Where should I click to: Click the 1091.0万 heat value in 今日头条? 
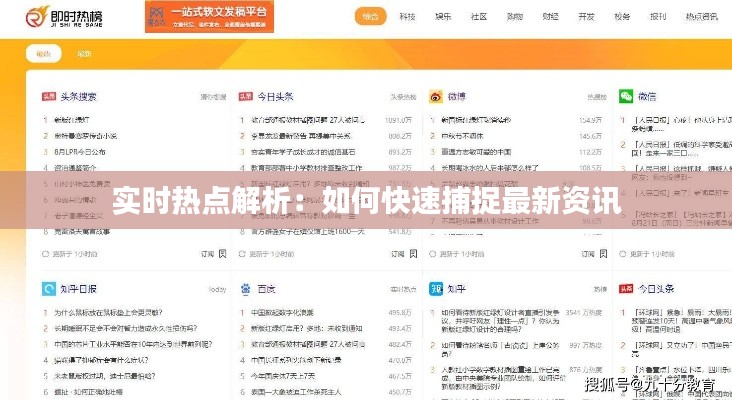click(398, 120)
